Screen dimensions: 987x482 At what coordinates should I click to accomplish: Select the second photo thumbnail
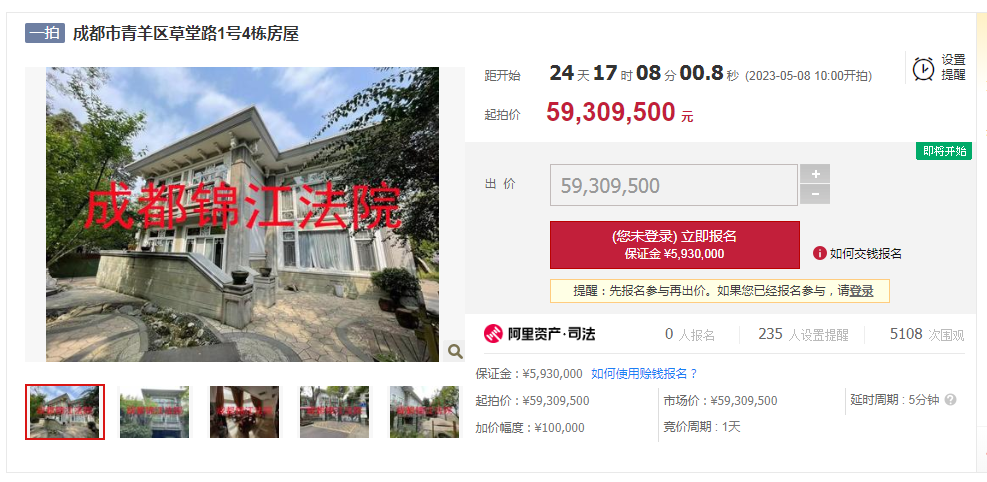tap(154, 412)
